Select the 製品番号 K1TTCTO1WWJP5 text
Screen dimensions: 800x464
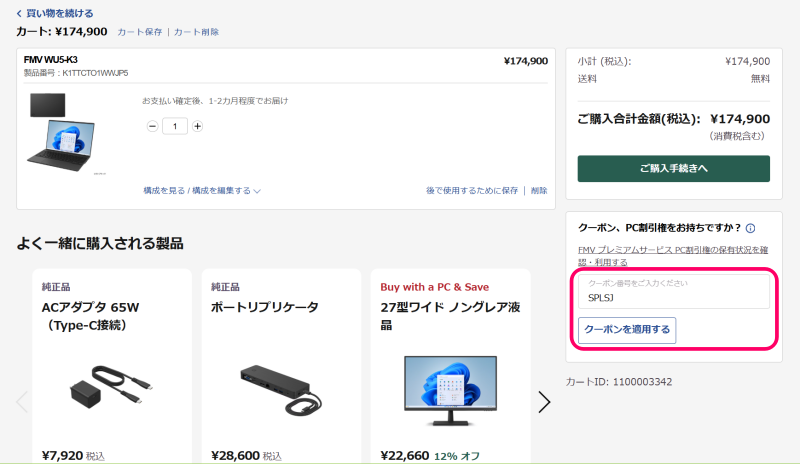pos(76,73)
